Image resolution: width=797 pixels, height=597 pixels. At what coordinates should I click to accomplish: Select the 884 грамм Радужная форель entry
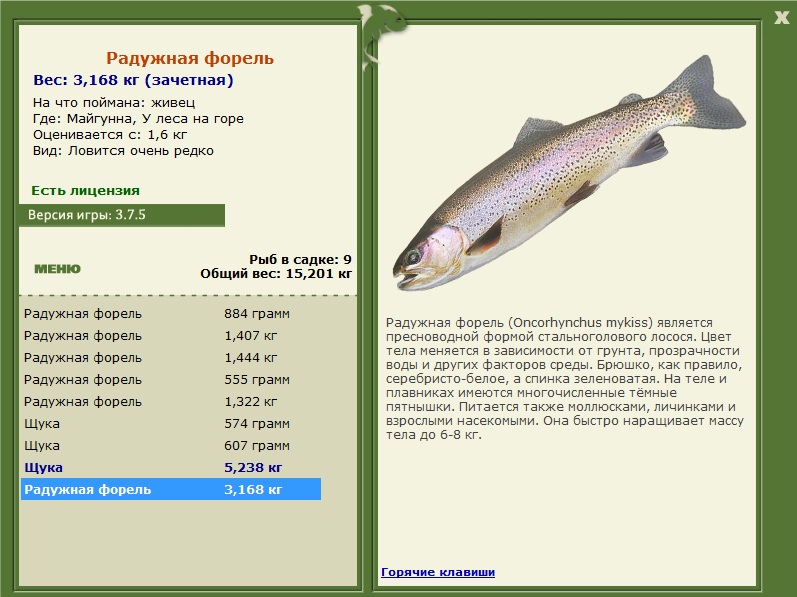(x=171, y=313)
